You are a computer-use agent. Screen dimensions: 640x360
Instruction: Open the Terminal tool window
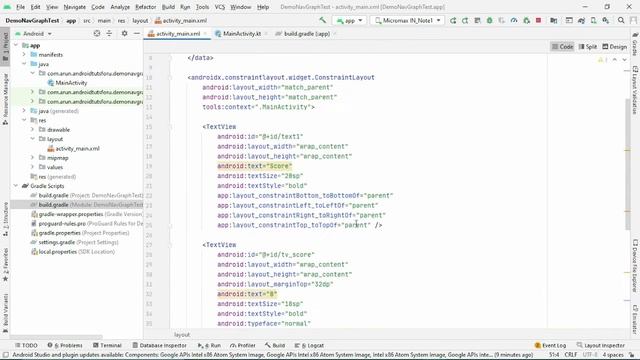pyautogui.click(x=107, y=345)
